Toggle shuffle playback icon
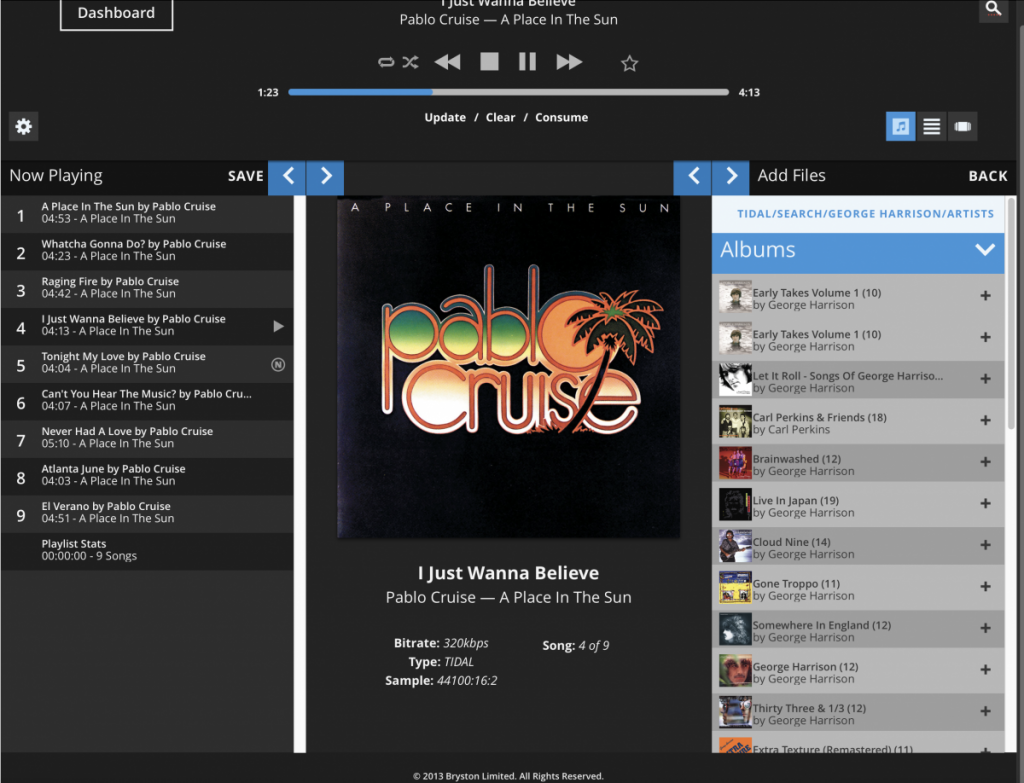This screenshot has width=1024, height=783. point(410,62)
